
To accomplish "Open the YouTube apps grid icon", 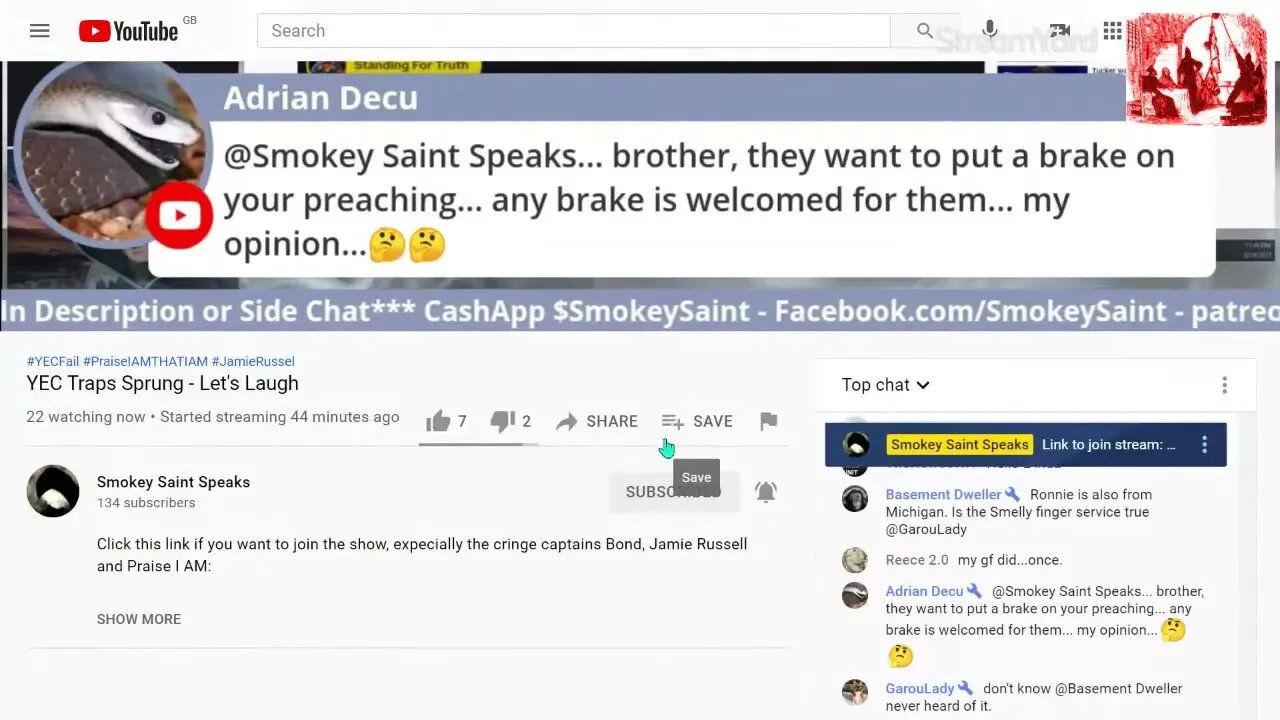I will tap(1112, 31).
